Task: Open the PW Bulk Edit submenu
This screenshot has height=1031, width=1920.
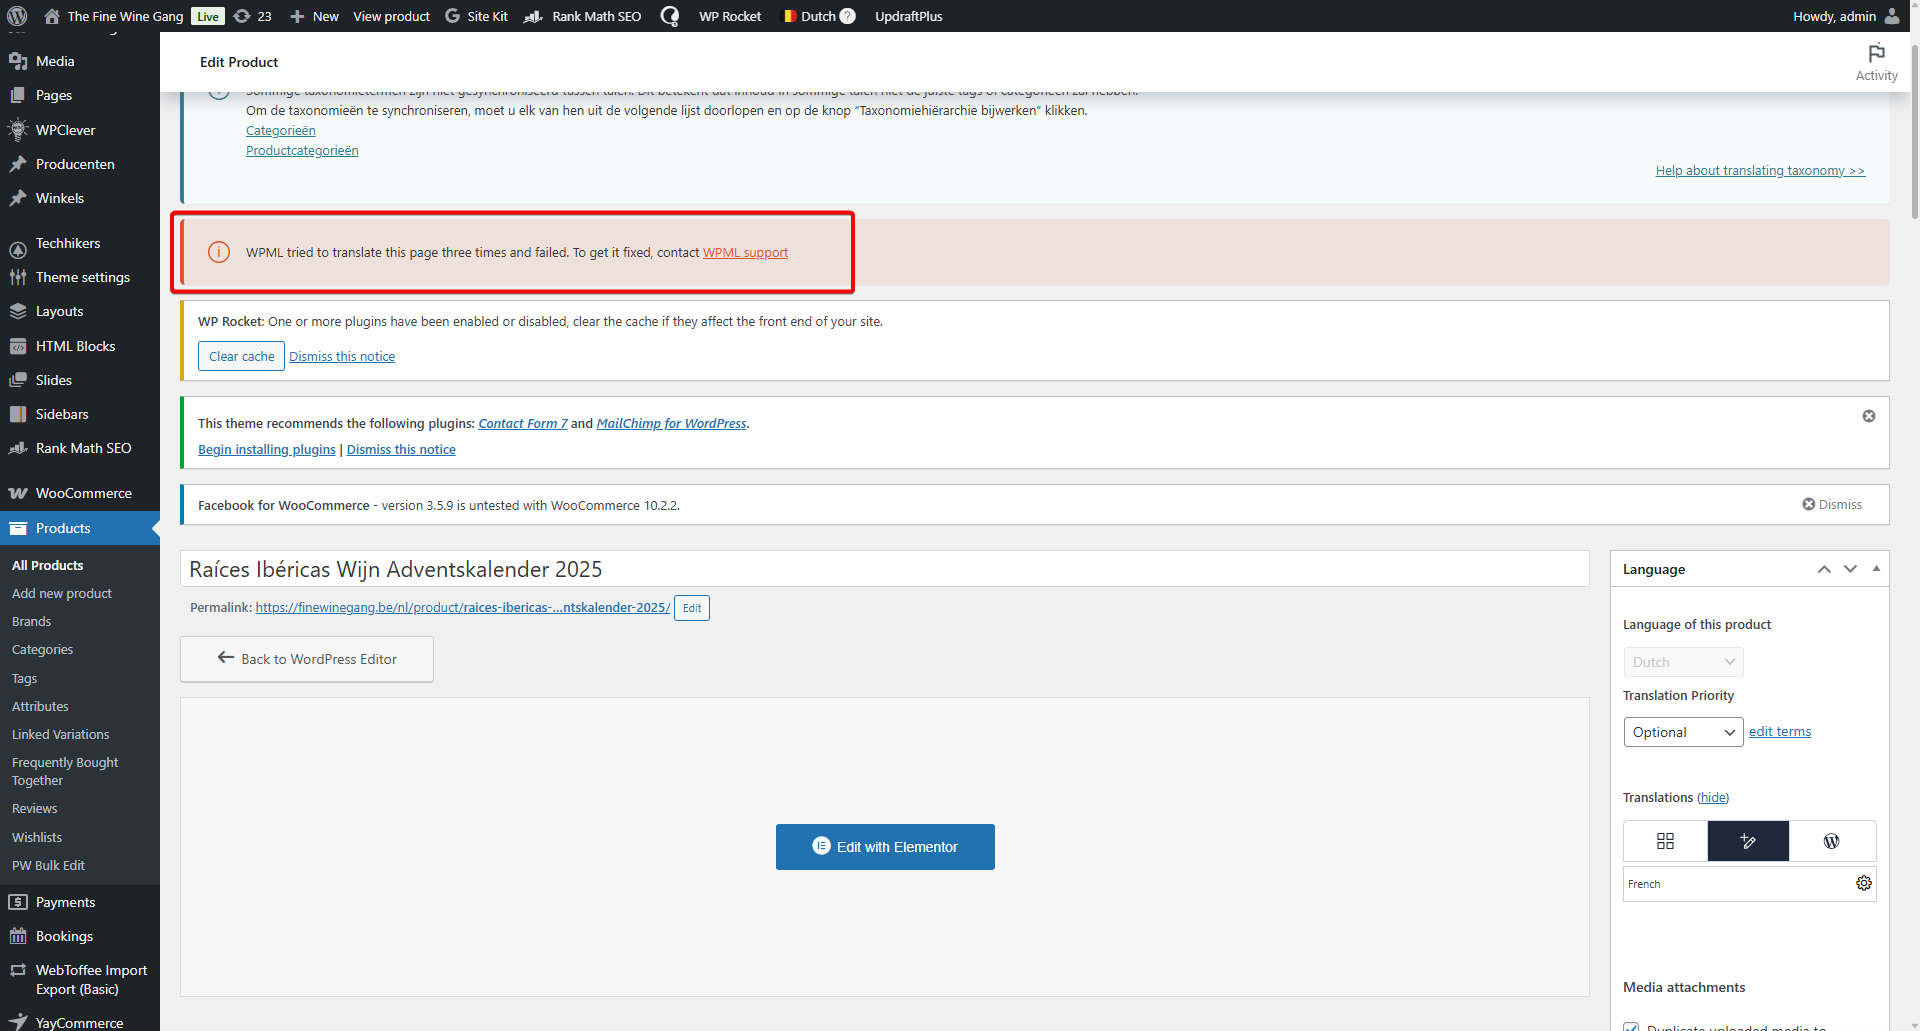Action: click(48, 866)
